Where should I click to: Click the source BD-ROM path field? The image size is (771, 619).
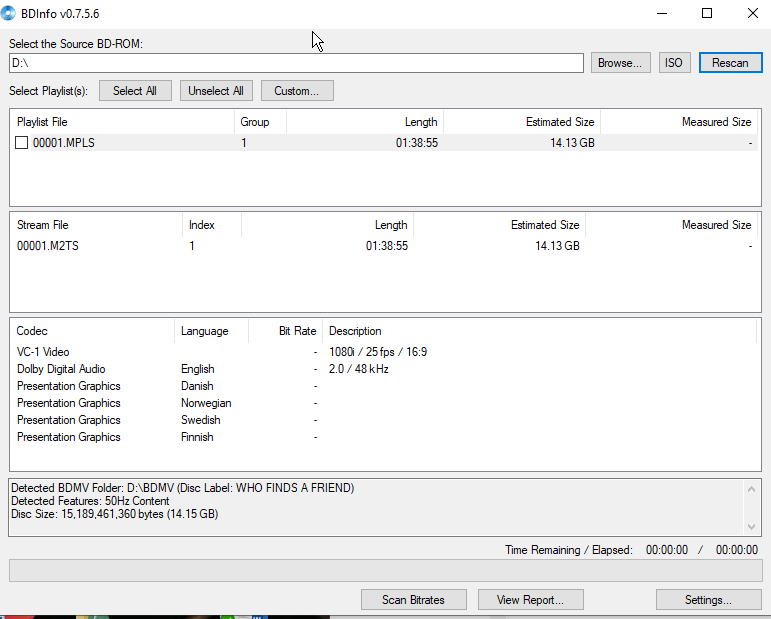click(x=296, y=63)
